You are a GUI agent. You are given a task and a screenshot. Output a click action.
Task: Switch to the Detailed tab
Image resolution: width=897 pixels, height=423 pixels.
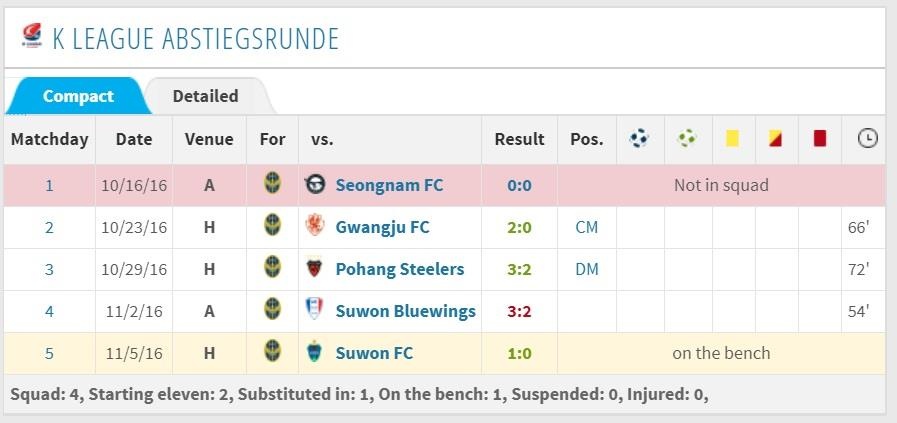click(x=205, y=96)
